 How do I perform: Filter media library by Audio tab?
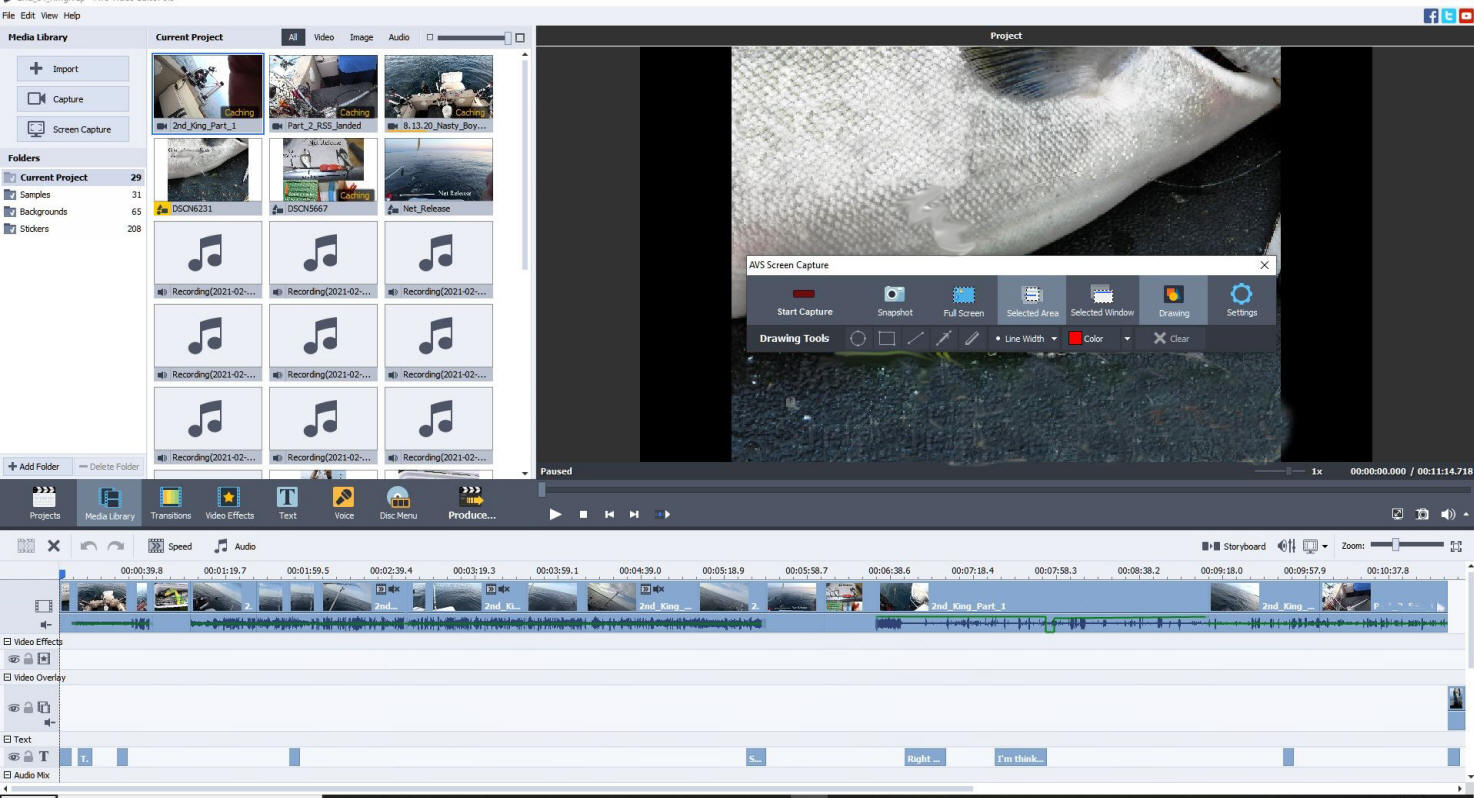pos(398,37)
